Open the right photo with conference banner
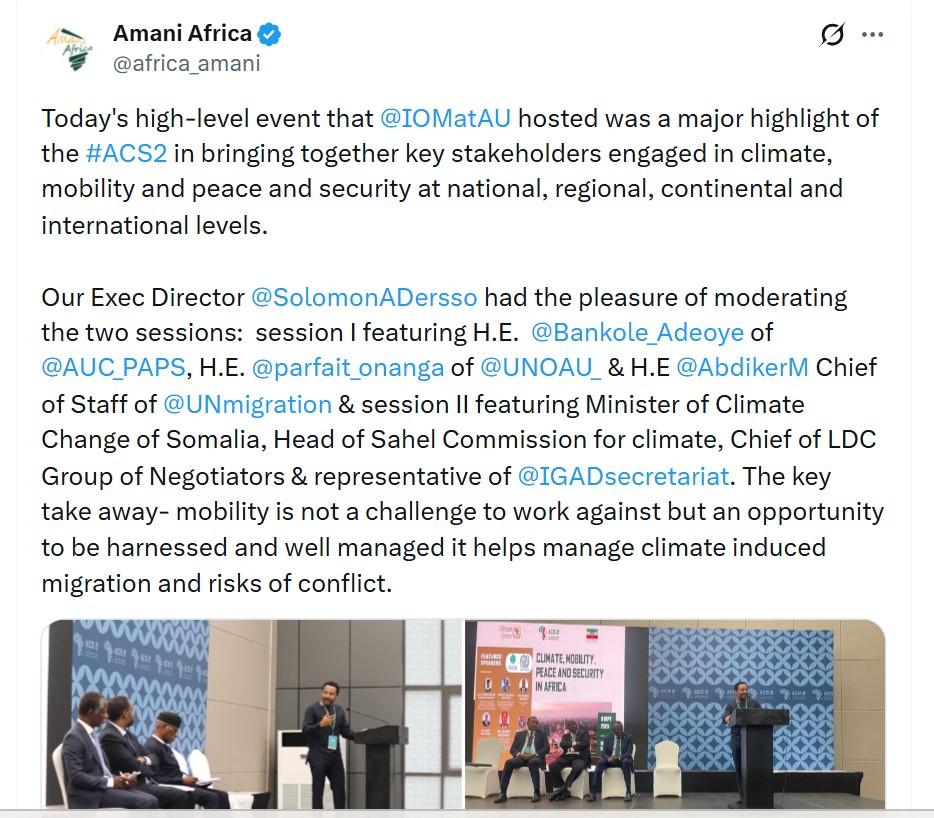The height and width of the screenshot is (818, 934). coord(675,714)
